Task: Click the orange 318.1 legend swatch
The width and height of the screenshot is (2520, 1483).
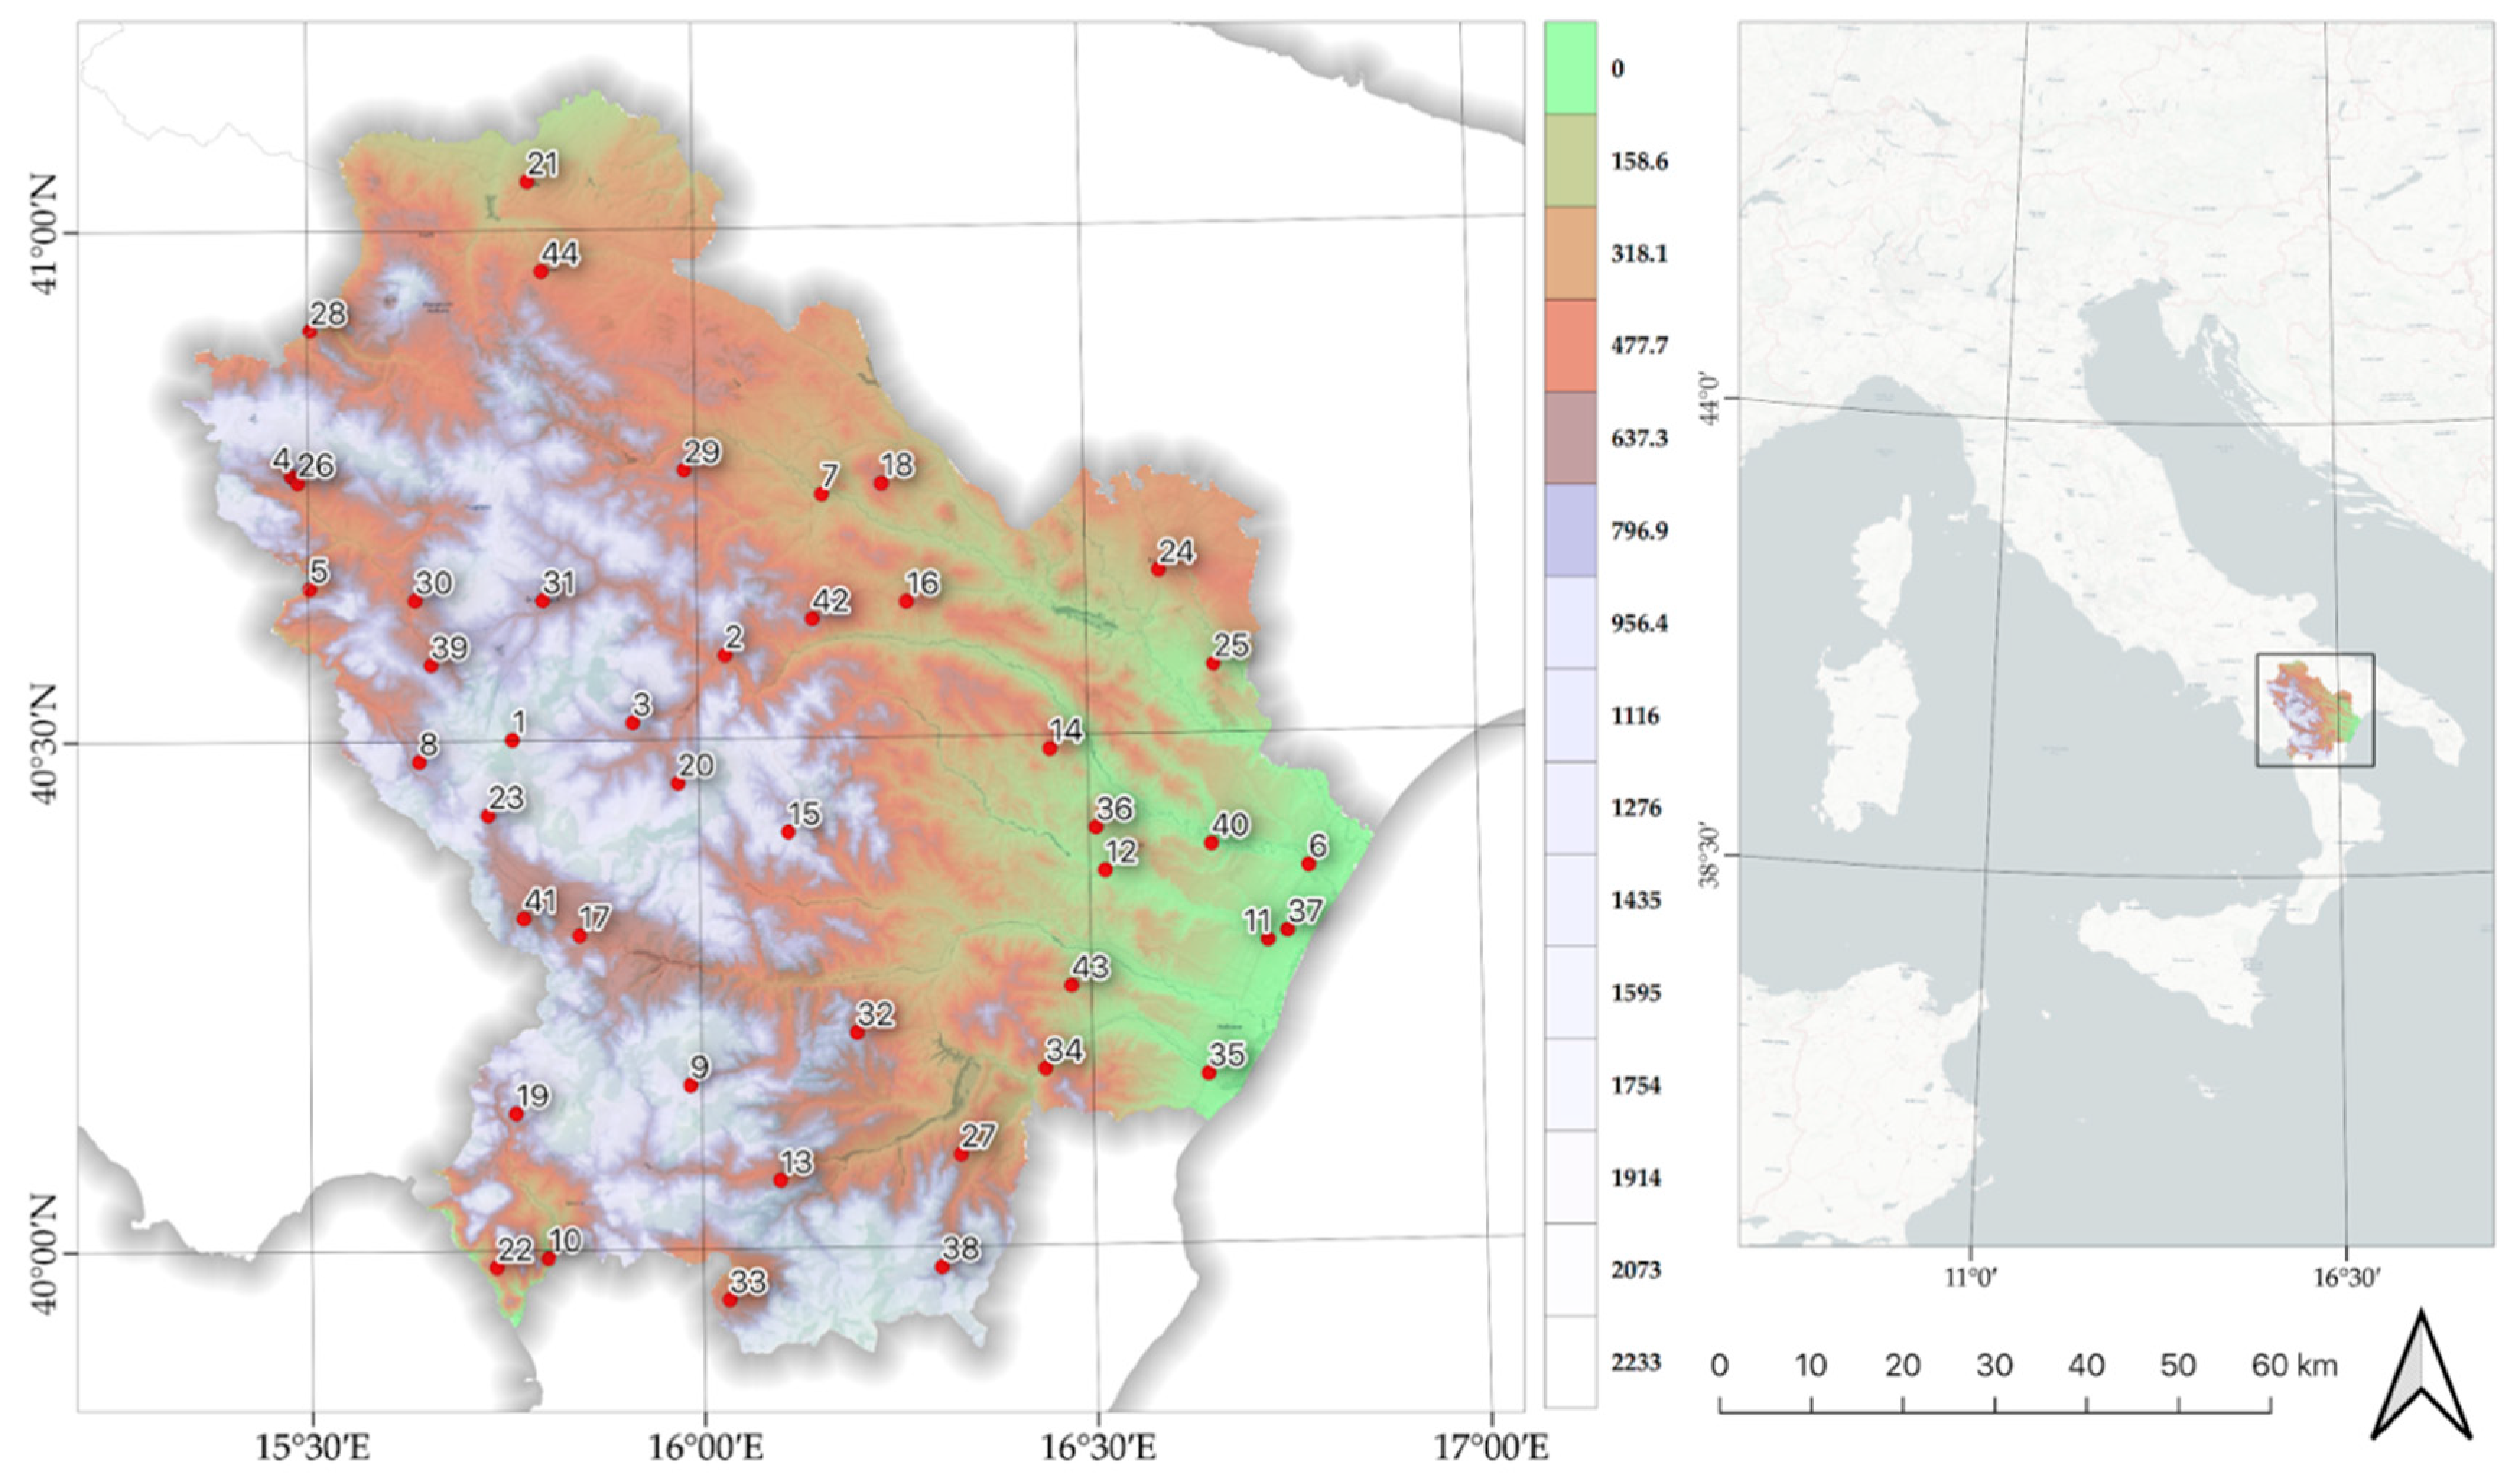Action: (1570, 253)
